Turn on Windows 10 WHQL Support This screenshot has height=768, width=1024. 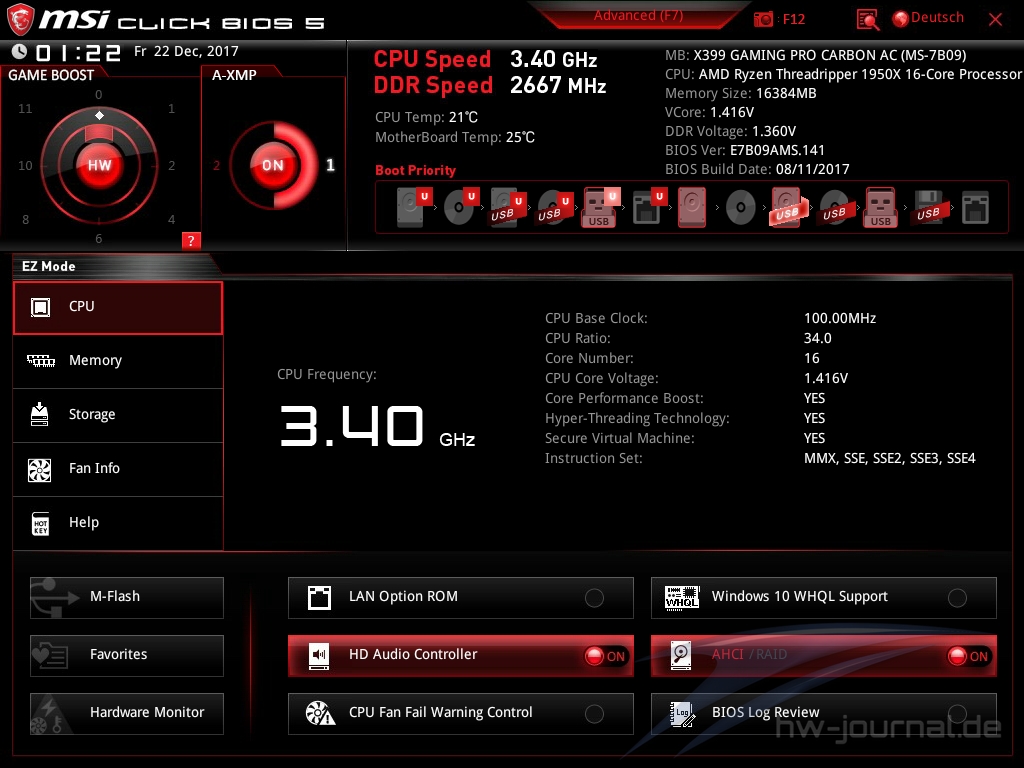(x=958, y=597)
